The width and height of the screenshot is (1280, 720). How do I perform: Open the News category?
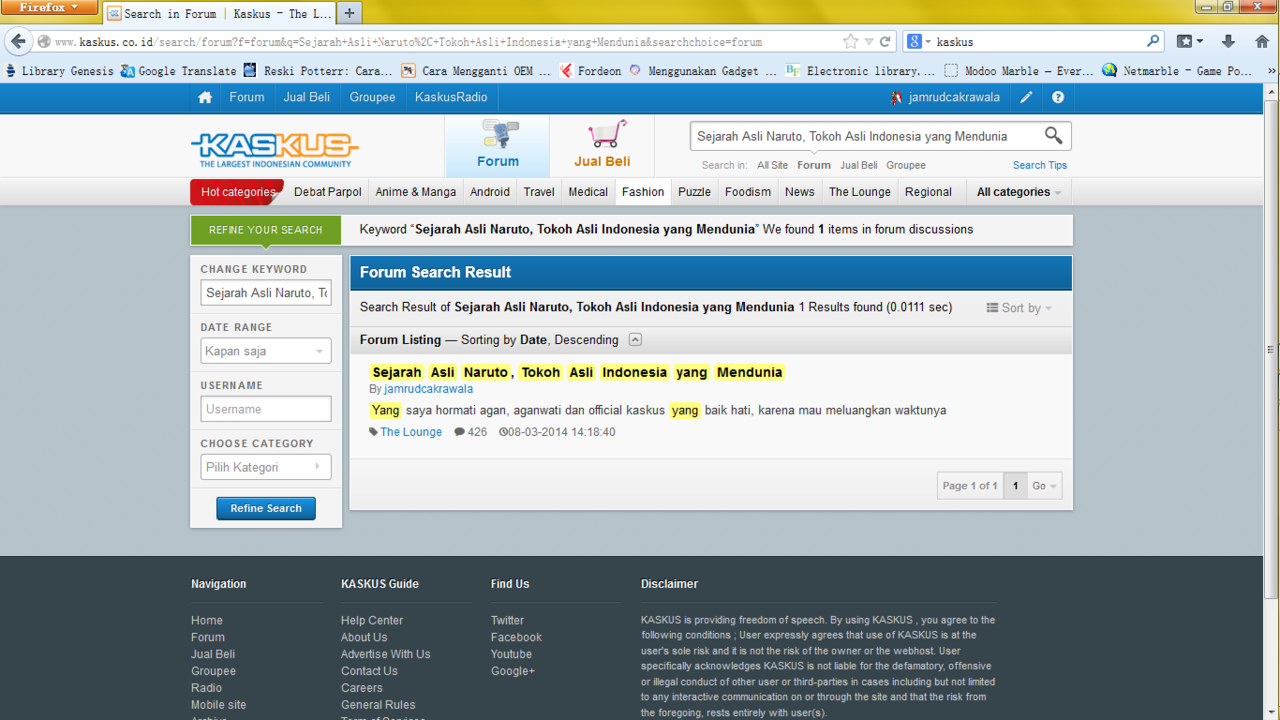pyautogui.click(x=800, y=192)
